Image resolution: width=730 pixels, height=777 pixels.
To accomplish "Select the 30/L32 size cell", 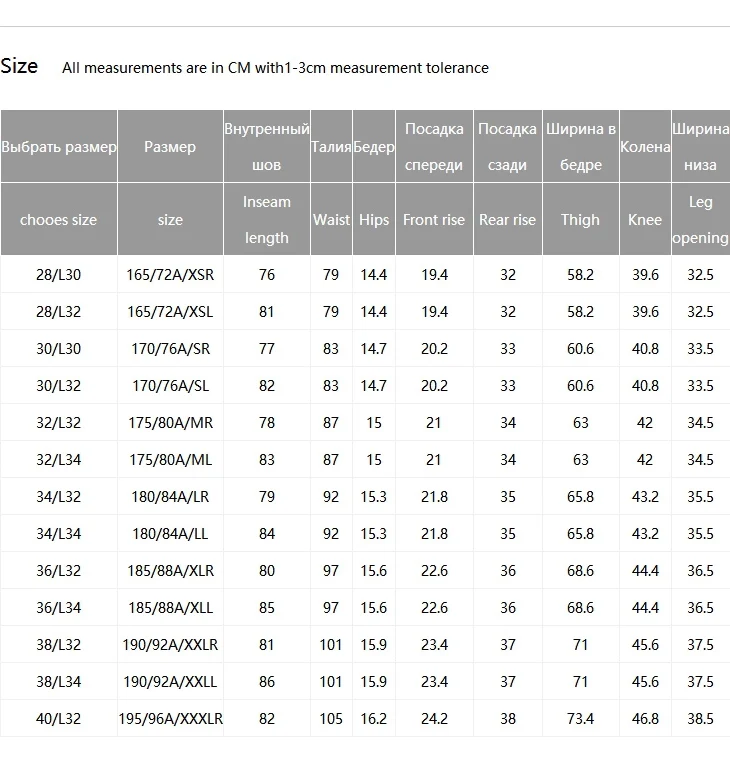I will coord(58,386).
